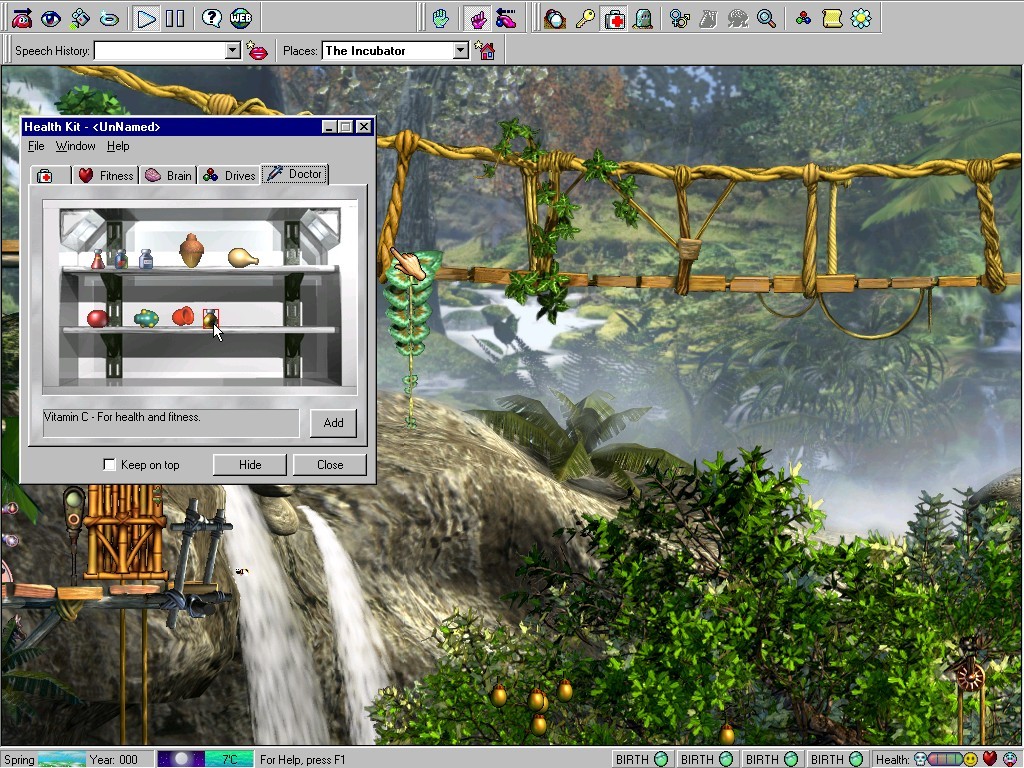Viewport: 1024px width, 768px height.
Task: Click the Year: 000 status text
Action: pos(114,760)
